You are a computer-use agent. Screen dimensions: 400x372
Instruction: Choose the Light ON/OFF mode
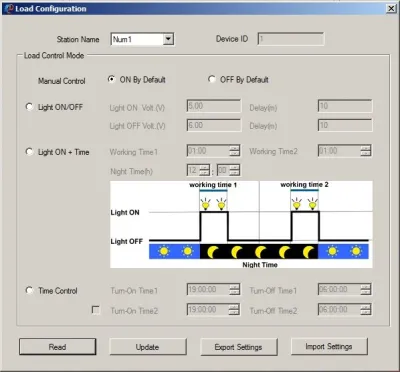(29, 107)
